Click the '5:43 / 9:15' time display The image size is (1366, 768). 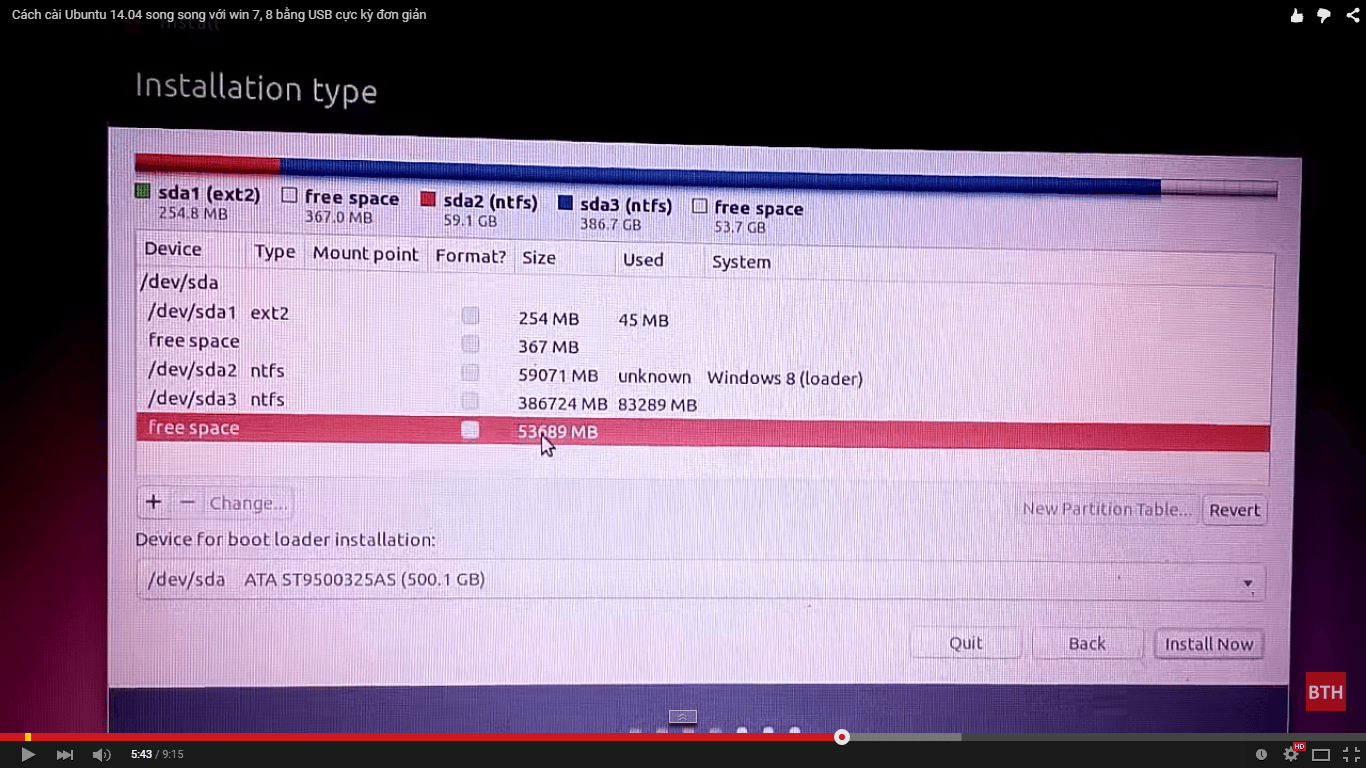pyautogui.click(x=157, y=754)
